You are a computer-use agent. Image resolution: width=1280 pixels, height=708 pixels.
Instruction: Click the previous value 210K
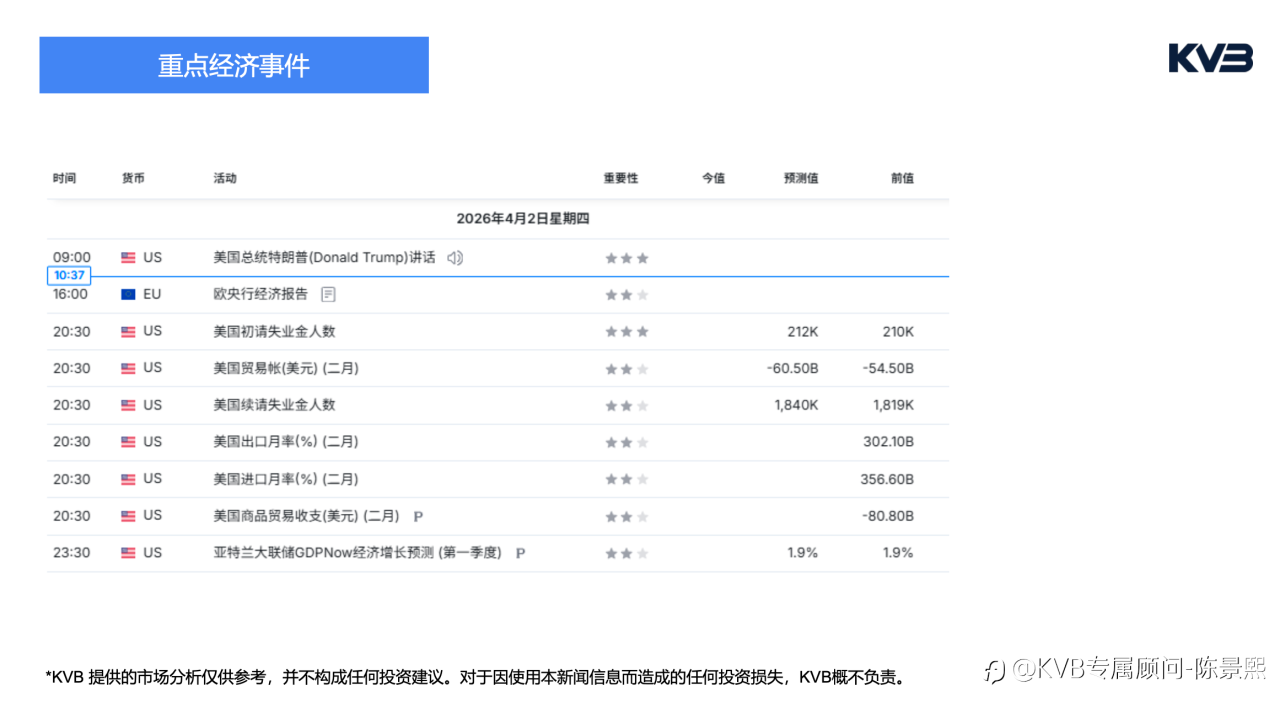(898, 332)
